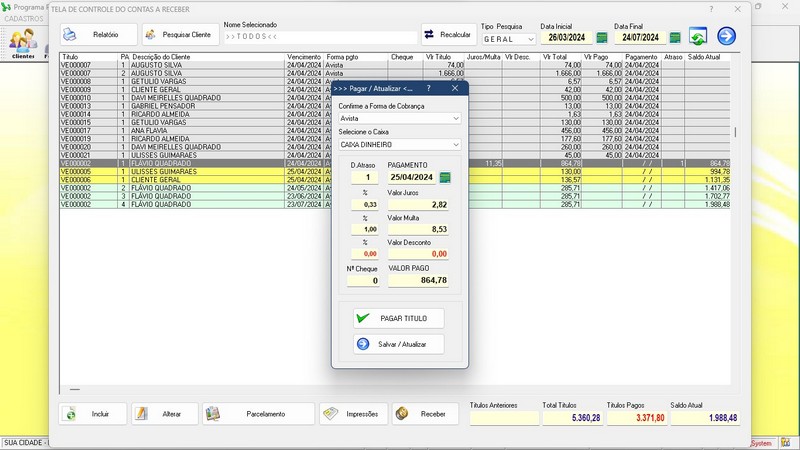Click Salvar / Atualizar button
800x450 pixels.
click(399, 344)
